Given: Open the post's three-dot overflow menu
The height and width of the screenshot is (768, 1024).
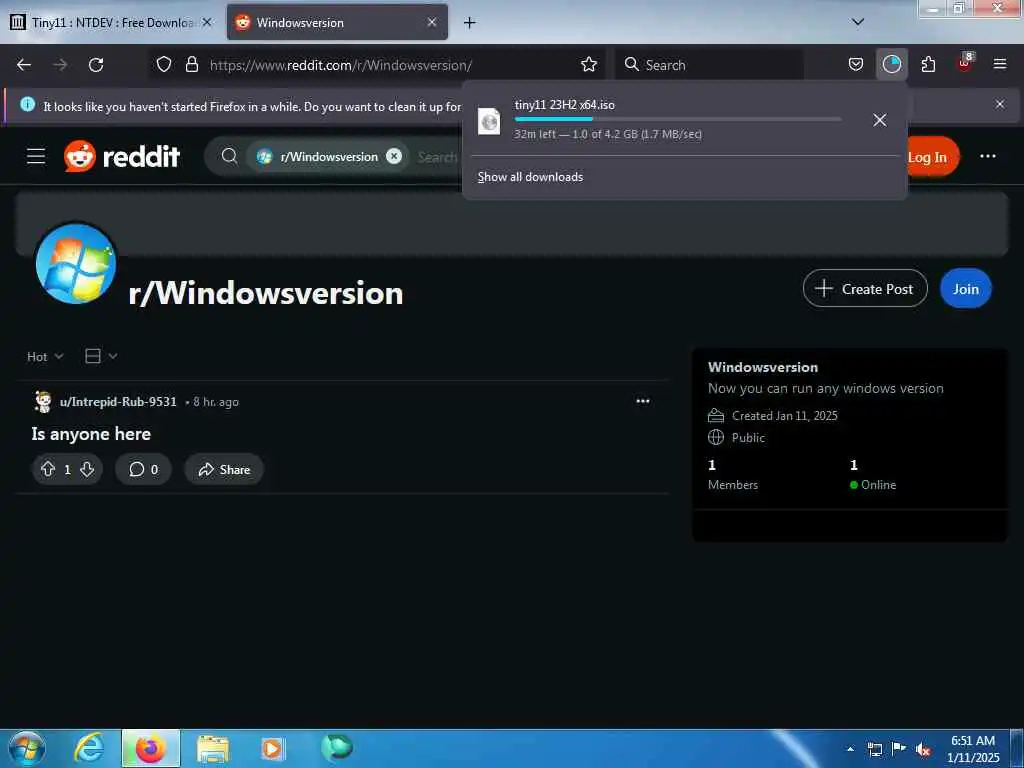Looking at the screenshot, I should click(643, 401).
